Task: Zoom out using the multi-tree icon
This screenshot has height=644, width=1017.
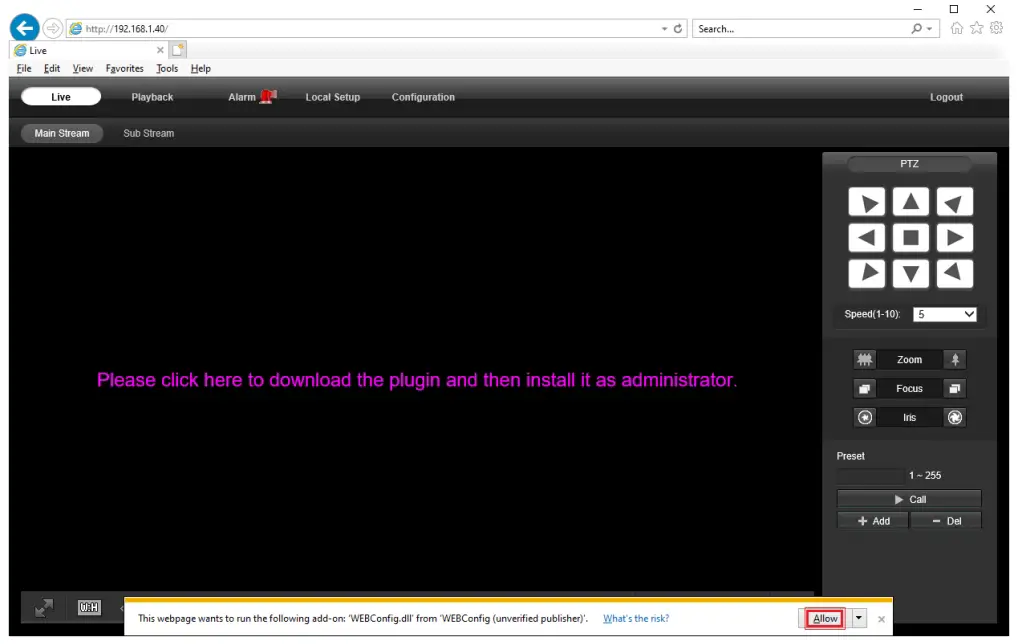Action: click(865, 359)
